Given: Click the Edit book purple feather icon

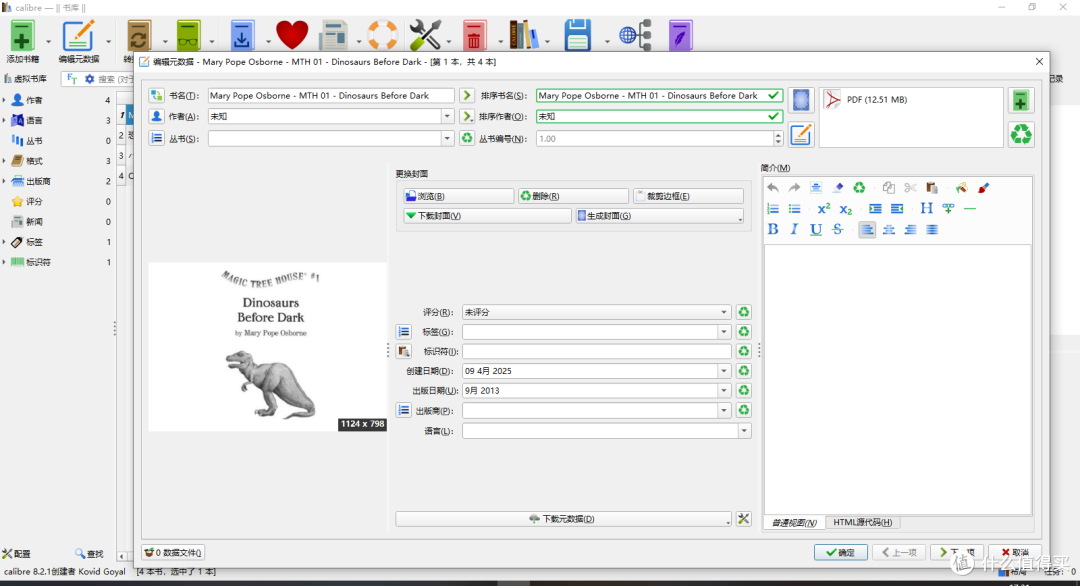Looking at the screenshot, I should (x=680, y=35).
